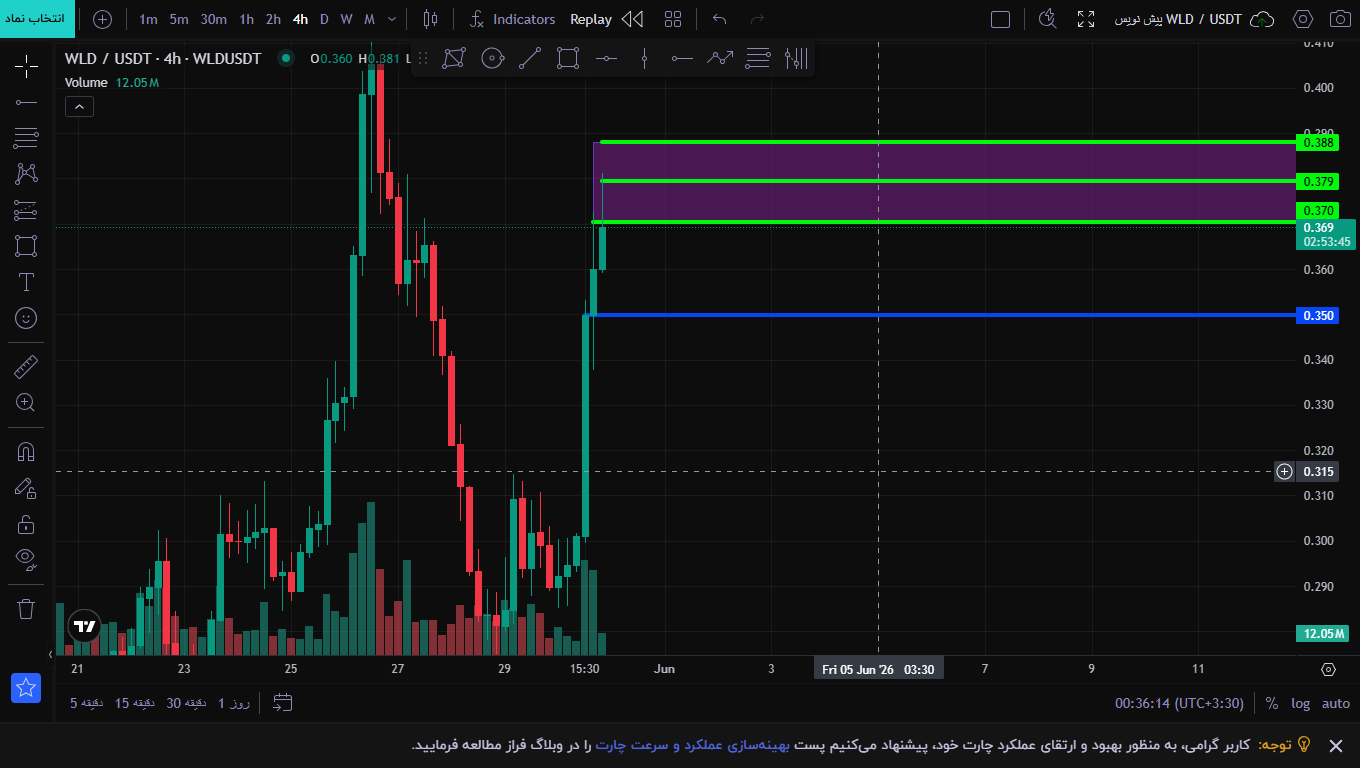Image resolution: width=1360 pixels, height=768 pixels.
Task: Undo the last chart action
Action: (x=719, y=19)
